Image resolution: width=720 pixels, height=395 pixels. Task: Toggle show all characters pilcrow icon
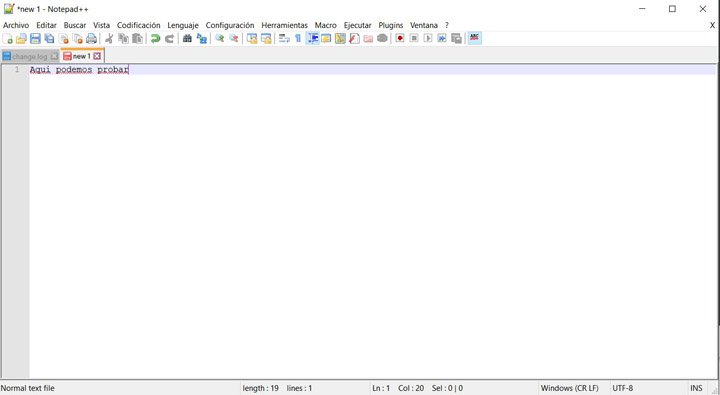pos(298,39)
